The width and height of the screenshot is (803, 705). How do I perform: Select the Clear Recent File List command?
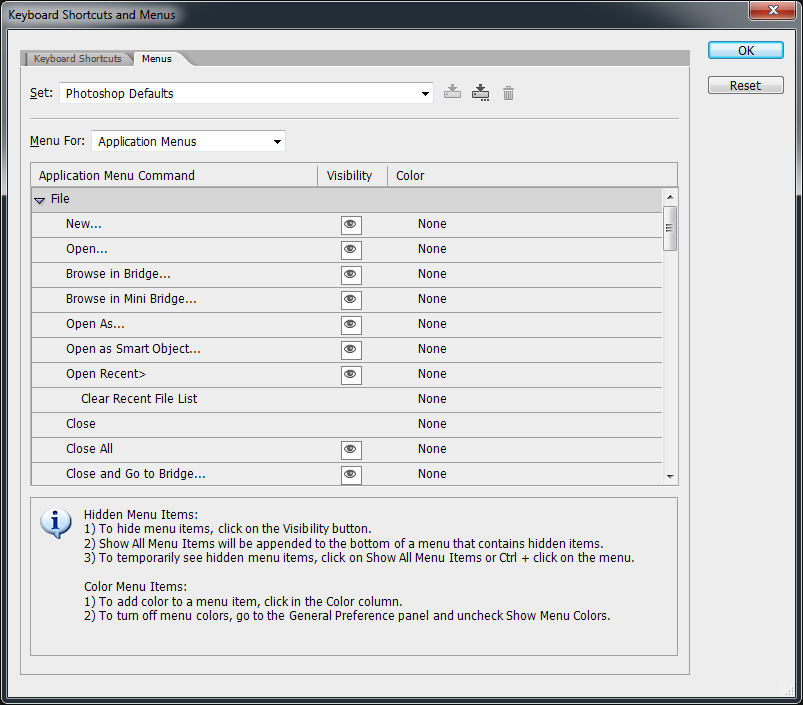coord(347,400)
